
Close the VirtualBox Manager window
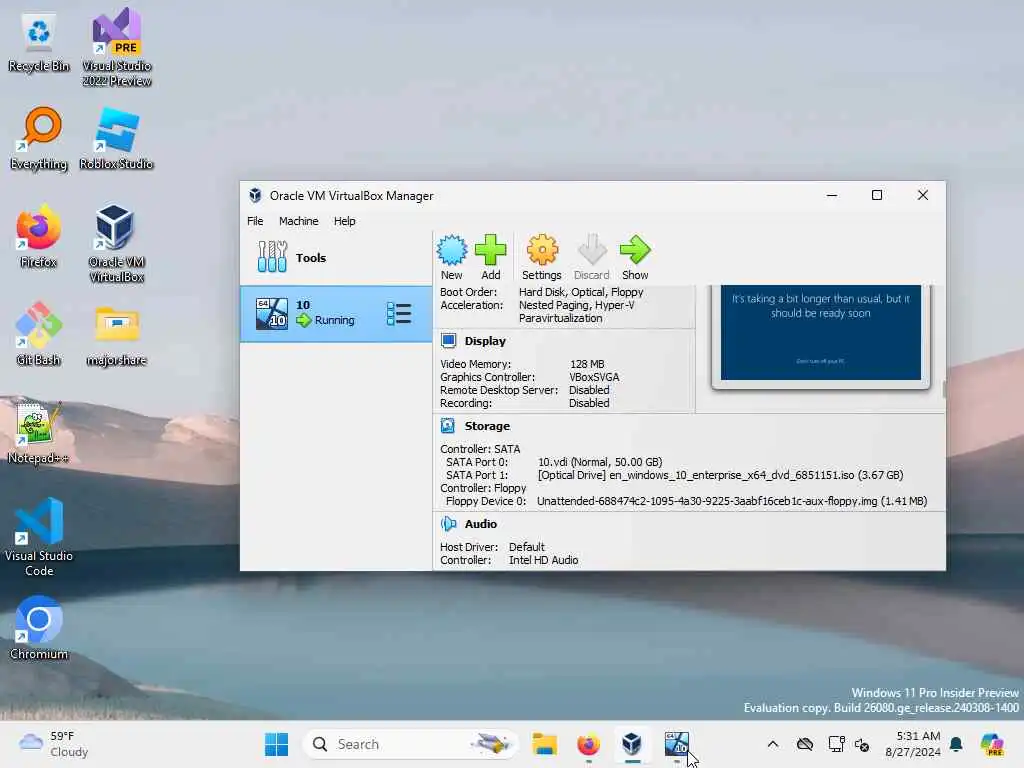pos(923,195)
